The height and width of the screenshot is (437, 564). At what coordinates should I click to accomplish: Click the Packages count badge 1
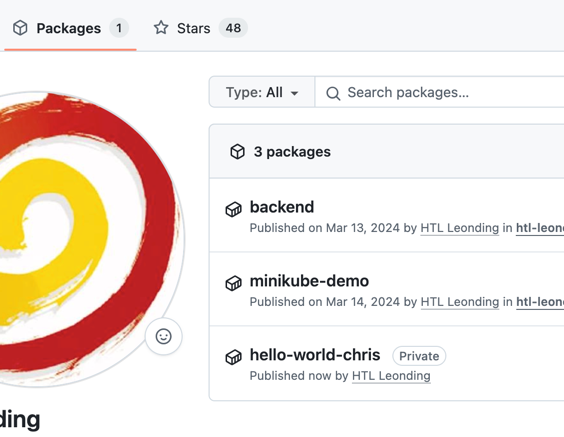point(119,28)
